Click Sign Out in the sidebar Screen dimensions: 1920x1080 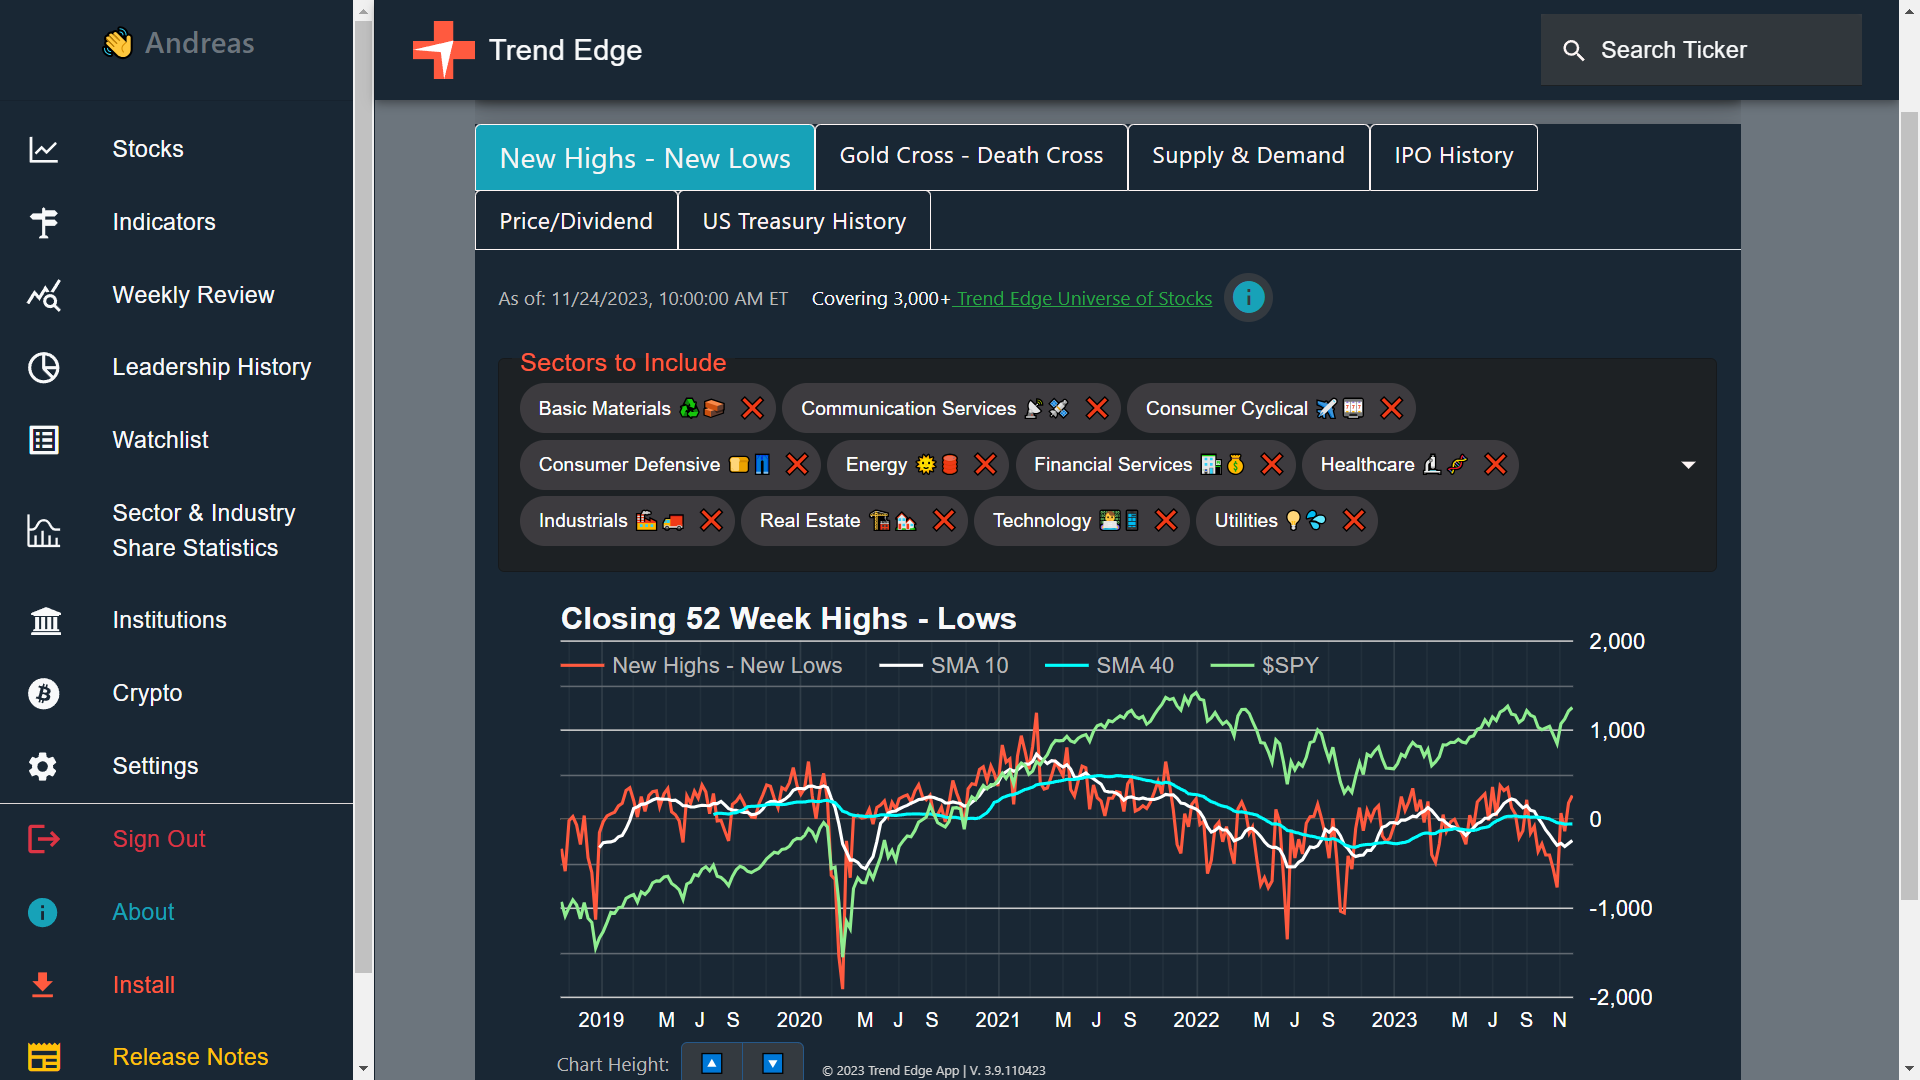(158, 839)
